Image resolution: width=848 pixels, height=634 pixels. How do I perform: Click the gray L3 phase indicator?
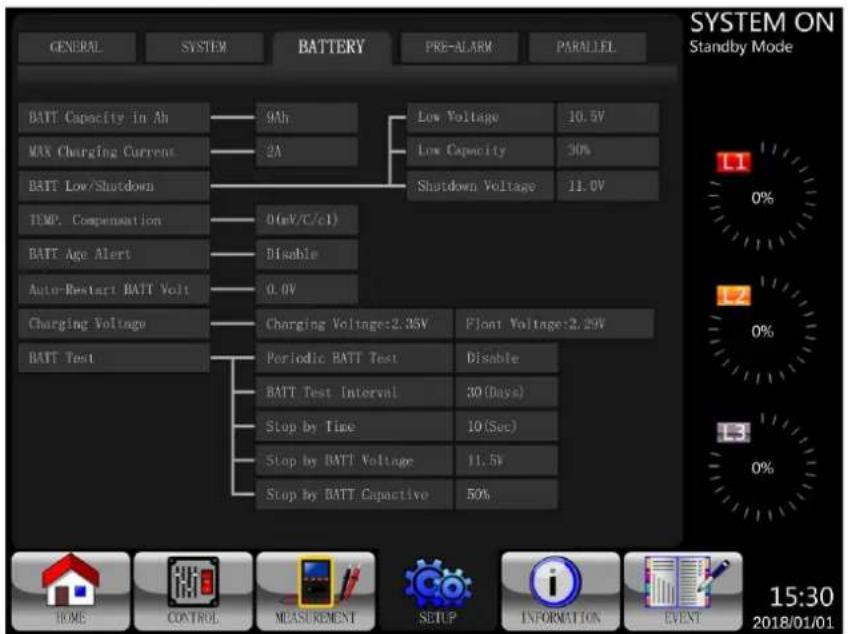(x=733, y=432)
